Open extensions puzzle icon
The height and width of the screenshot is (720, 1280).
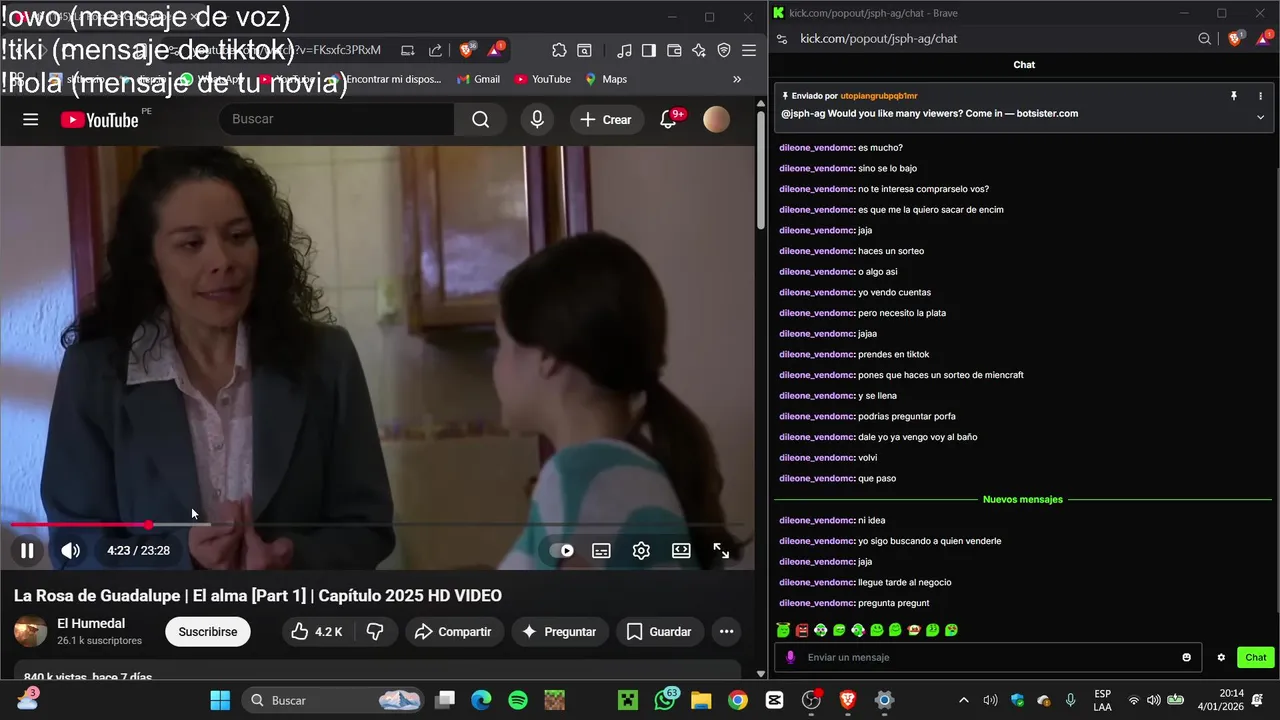tap(559, 50)
